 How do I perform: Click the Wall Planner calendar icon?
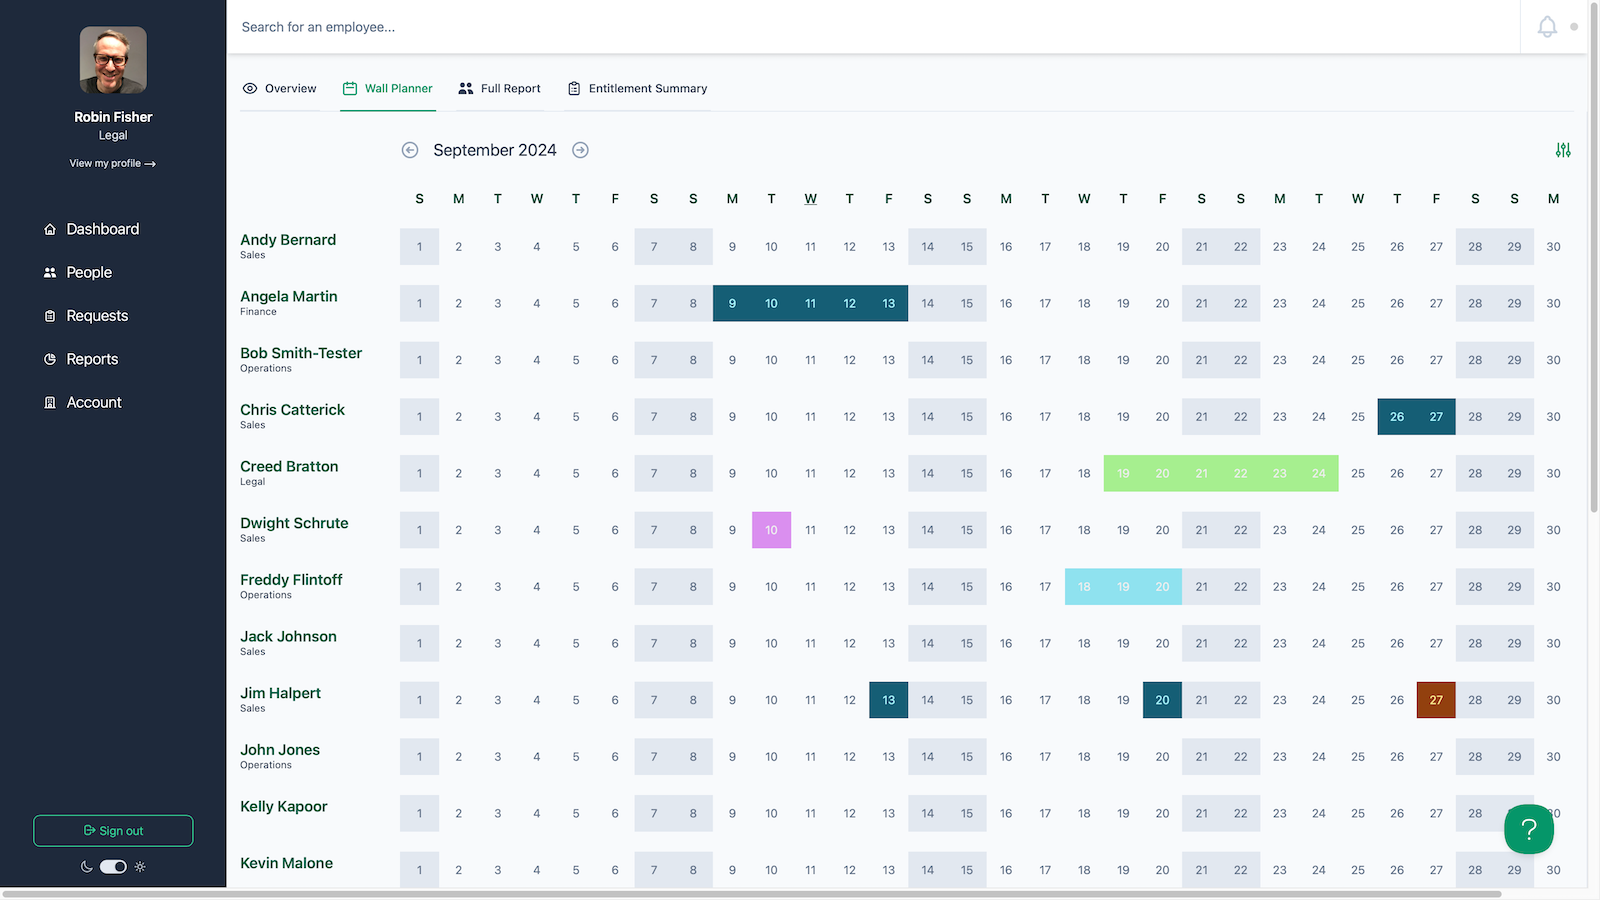(350, 88)
